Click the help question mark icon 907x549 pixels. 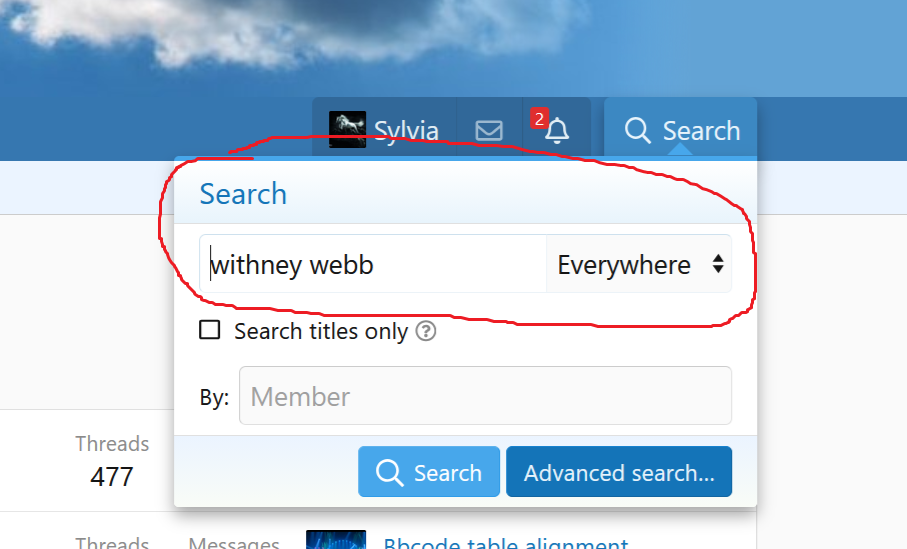tap(425, 331)
